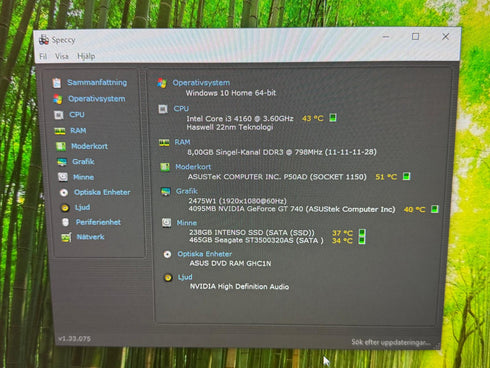Click the version number v1.33.075
Image resolution: width=490 pixels, height=368 pixels.
click(74, 339)
